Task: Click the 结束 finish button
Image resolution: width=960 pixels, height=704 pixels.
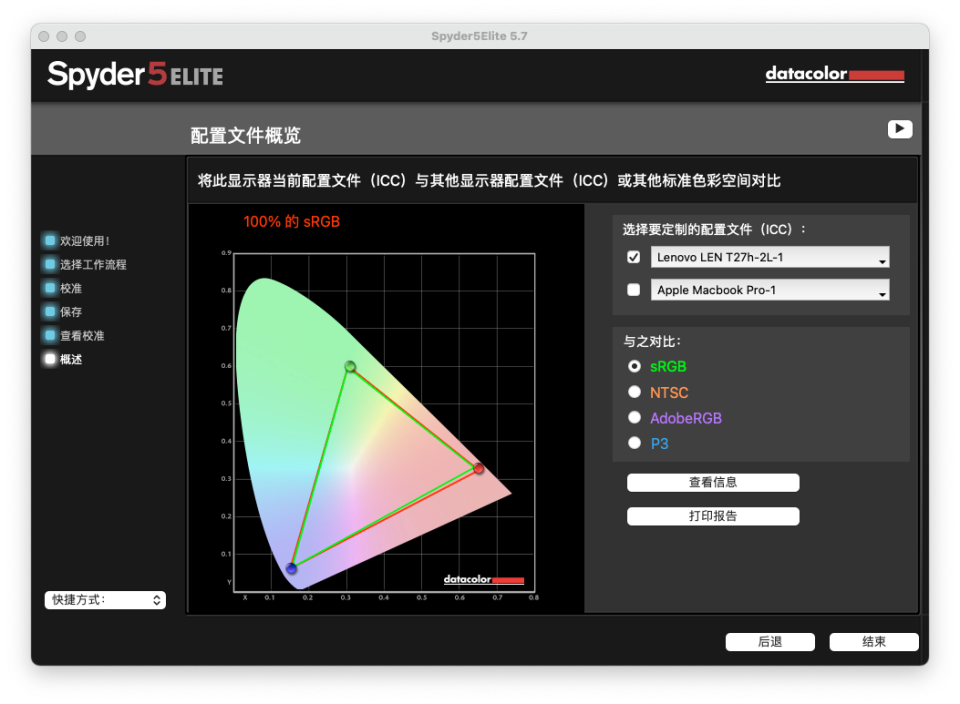Action: click(x=874, y=642)
